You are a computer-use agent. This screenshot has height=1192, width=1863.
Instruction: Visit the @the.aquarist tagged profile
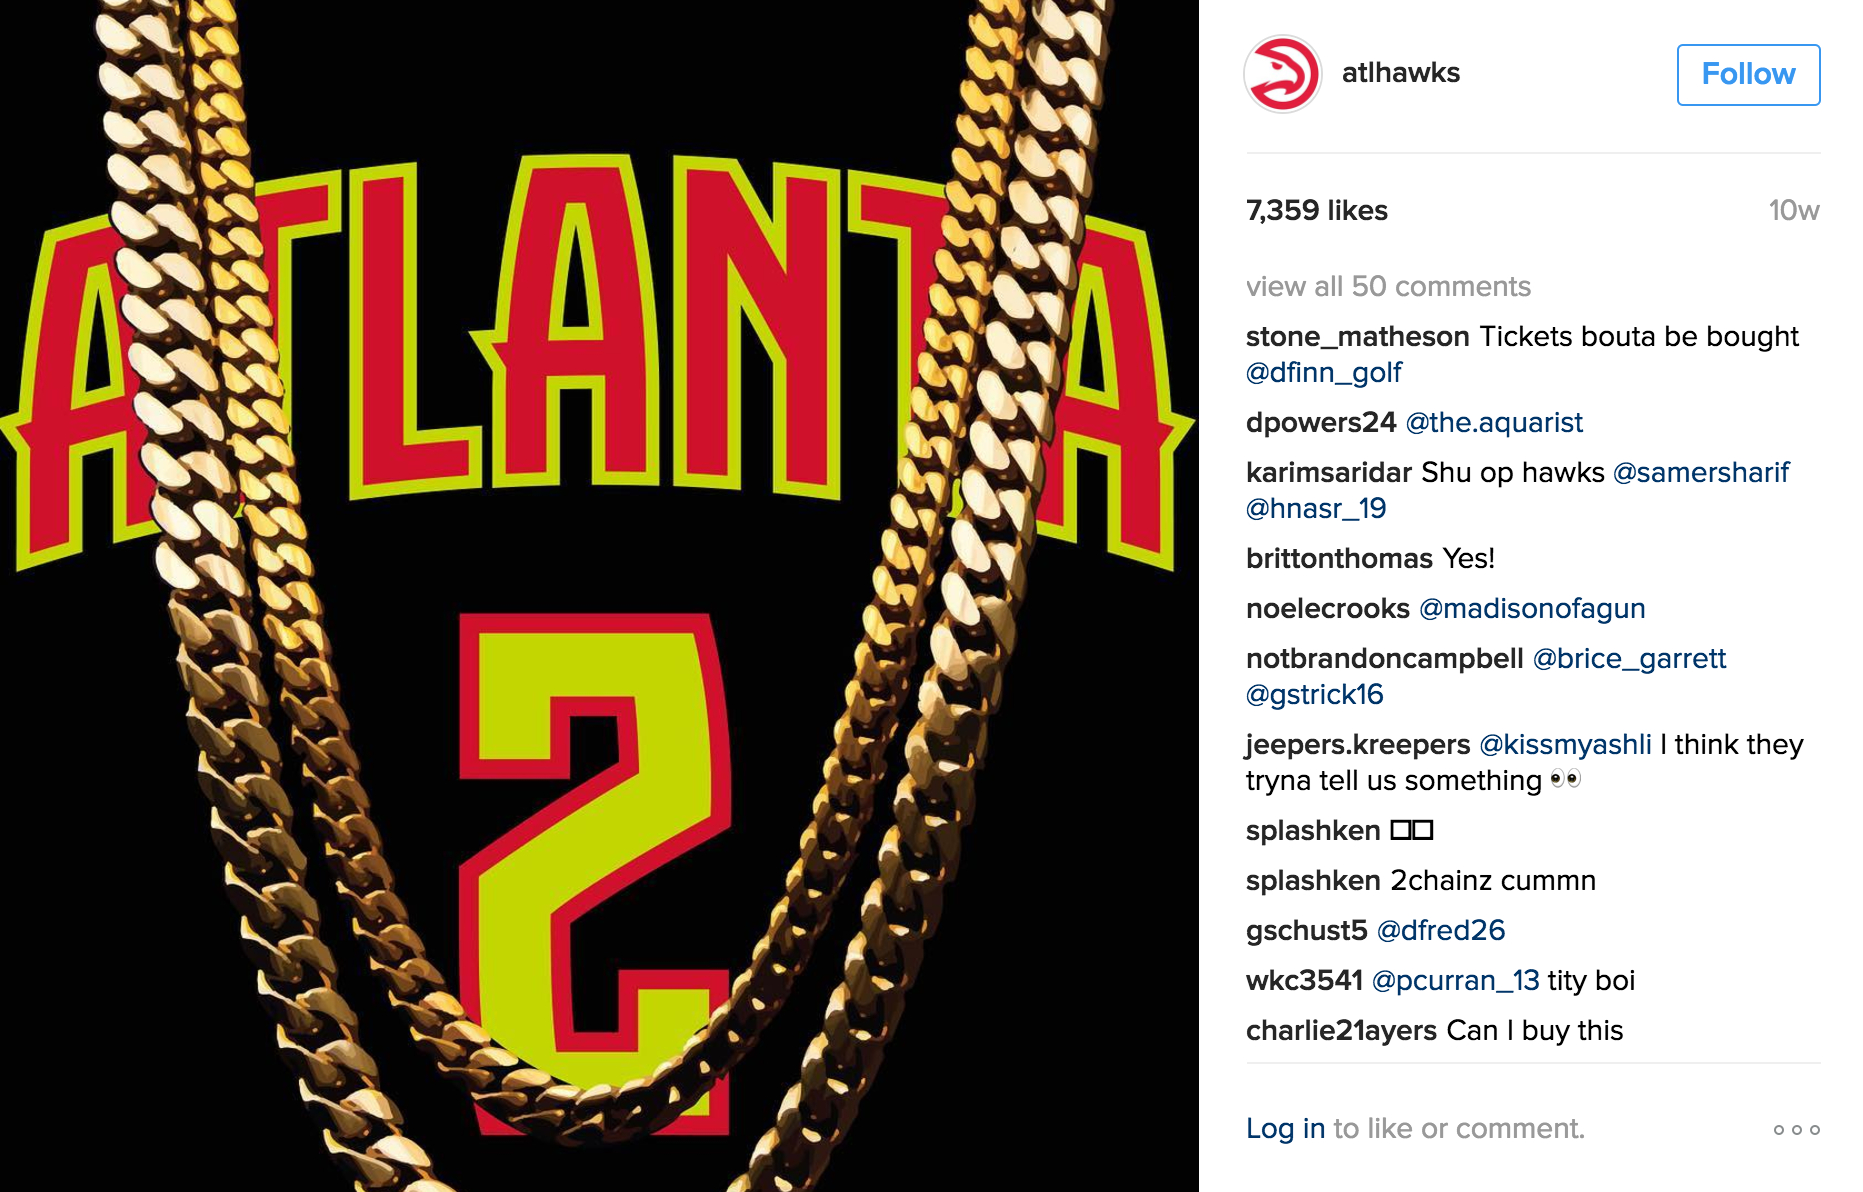pos(1494,423)
